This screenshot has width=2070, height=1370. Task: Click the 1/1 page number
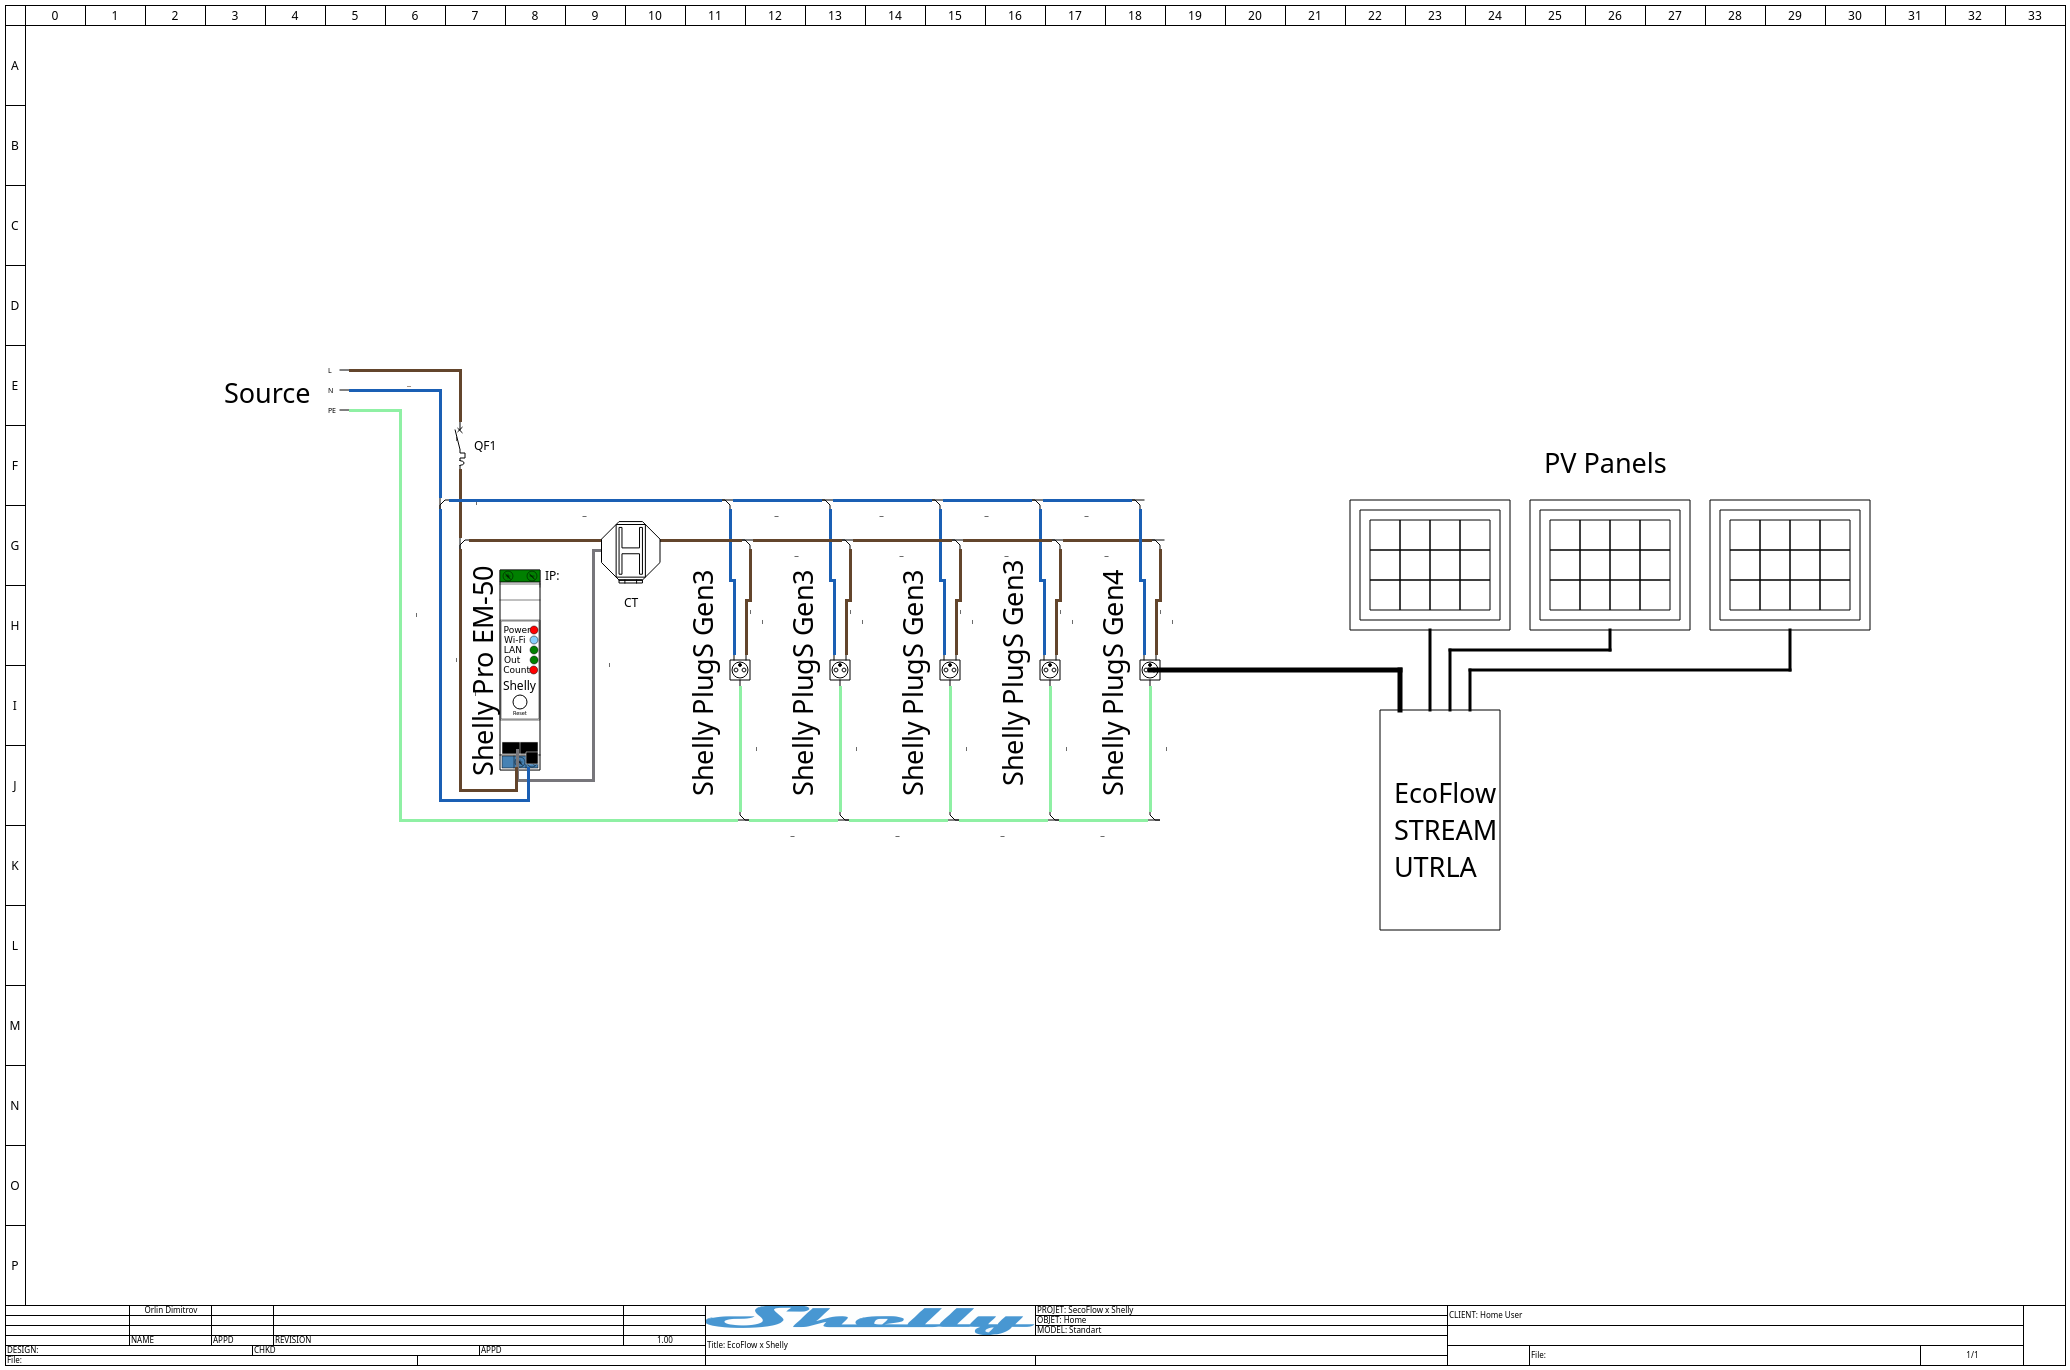coord(1972,1355)
